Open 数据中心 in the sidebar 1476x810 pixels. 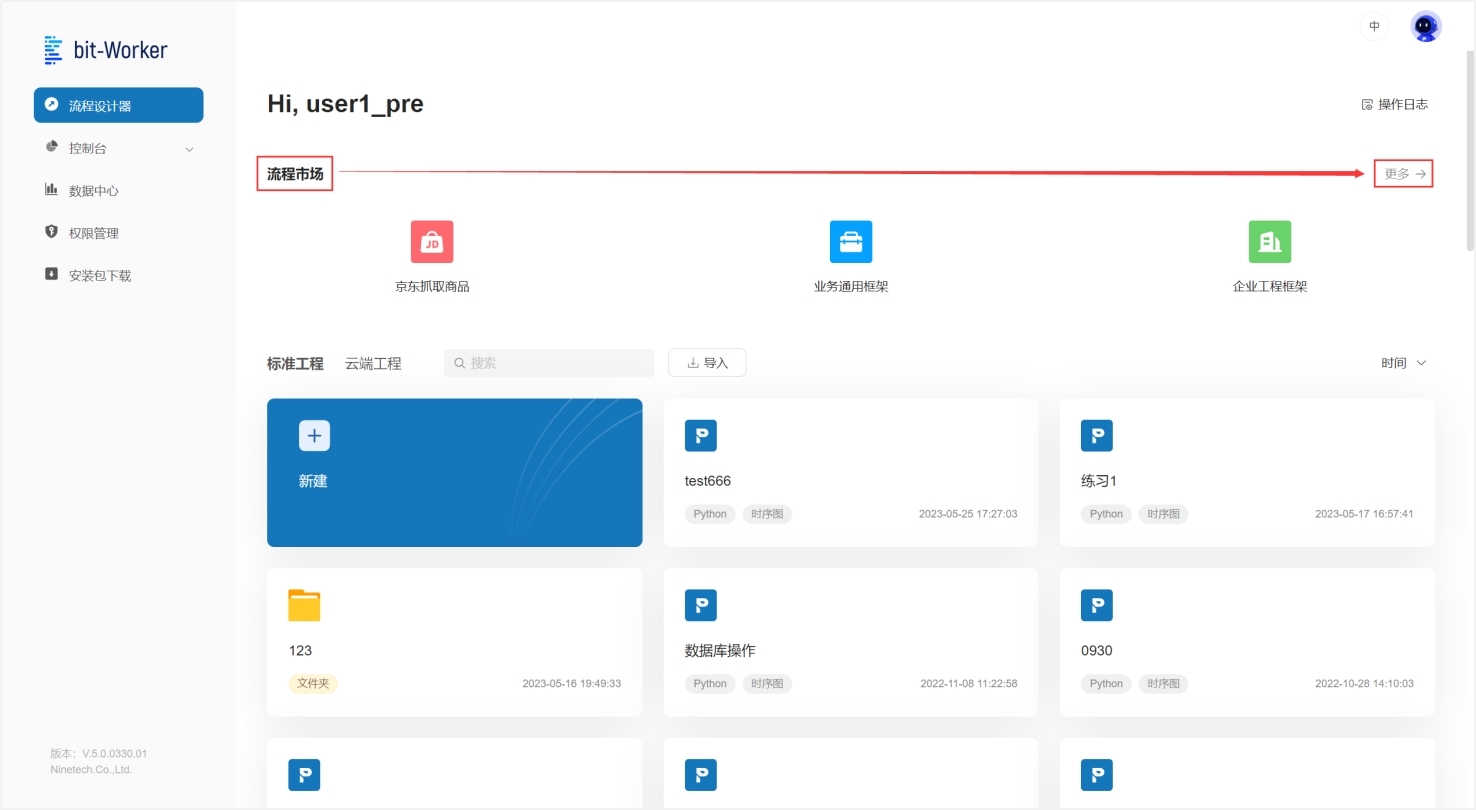click(93, 191)
